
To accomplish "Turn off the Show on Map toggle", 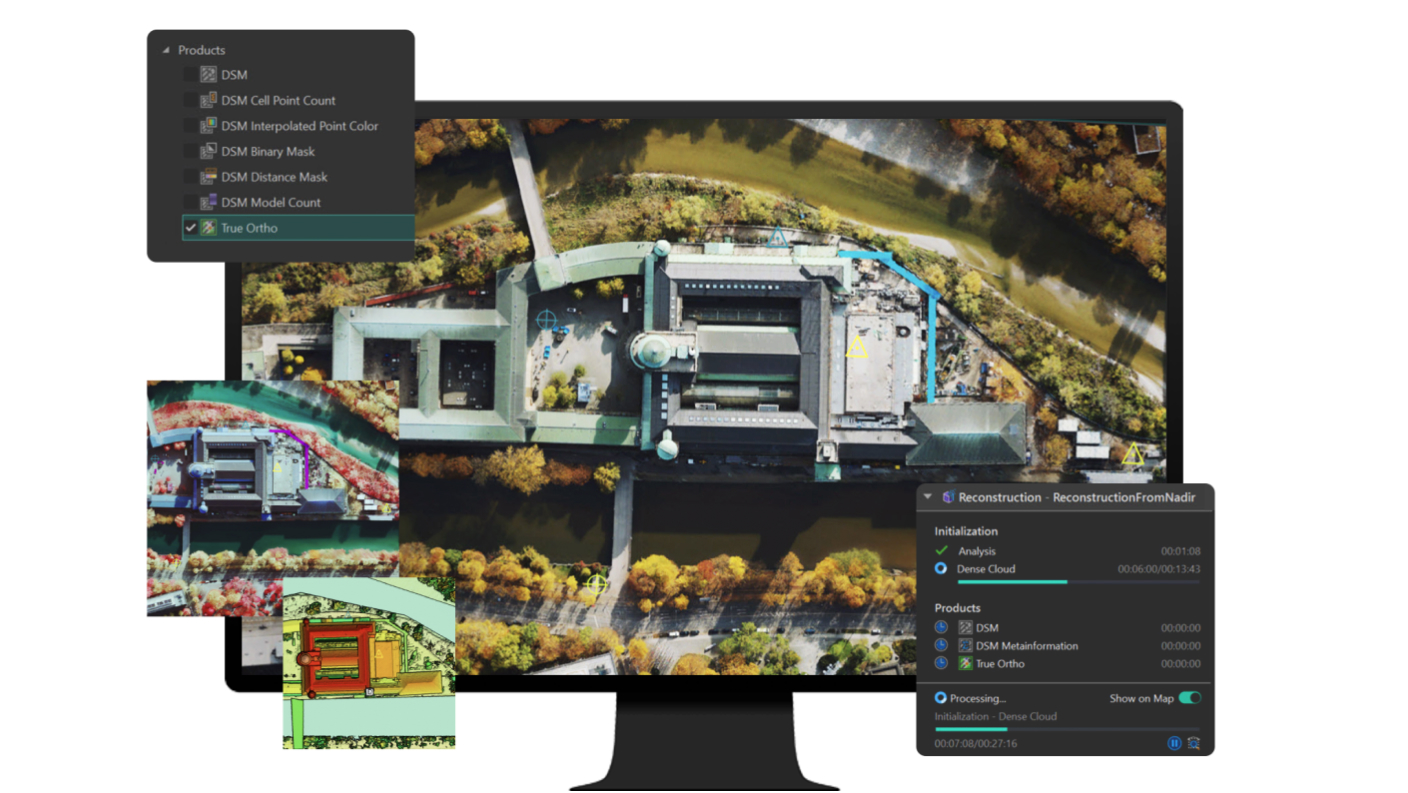I will pos(1189,698).
